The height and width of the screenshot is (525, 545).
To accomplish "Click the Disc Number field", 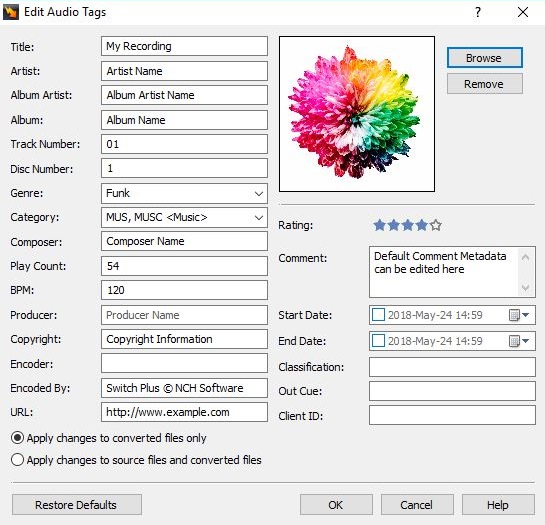I will [184, 168].
